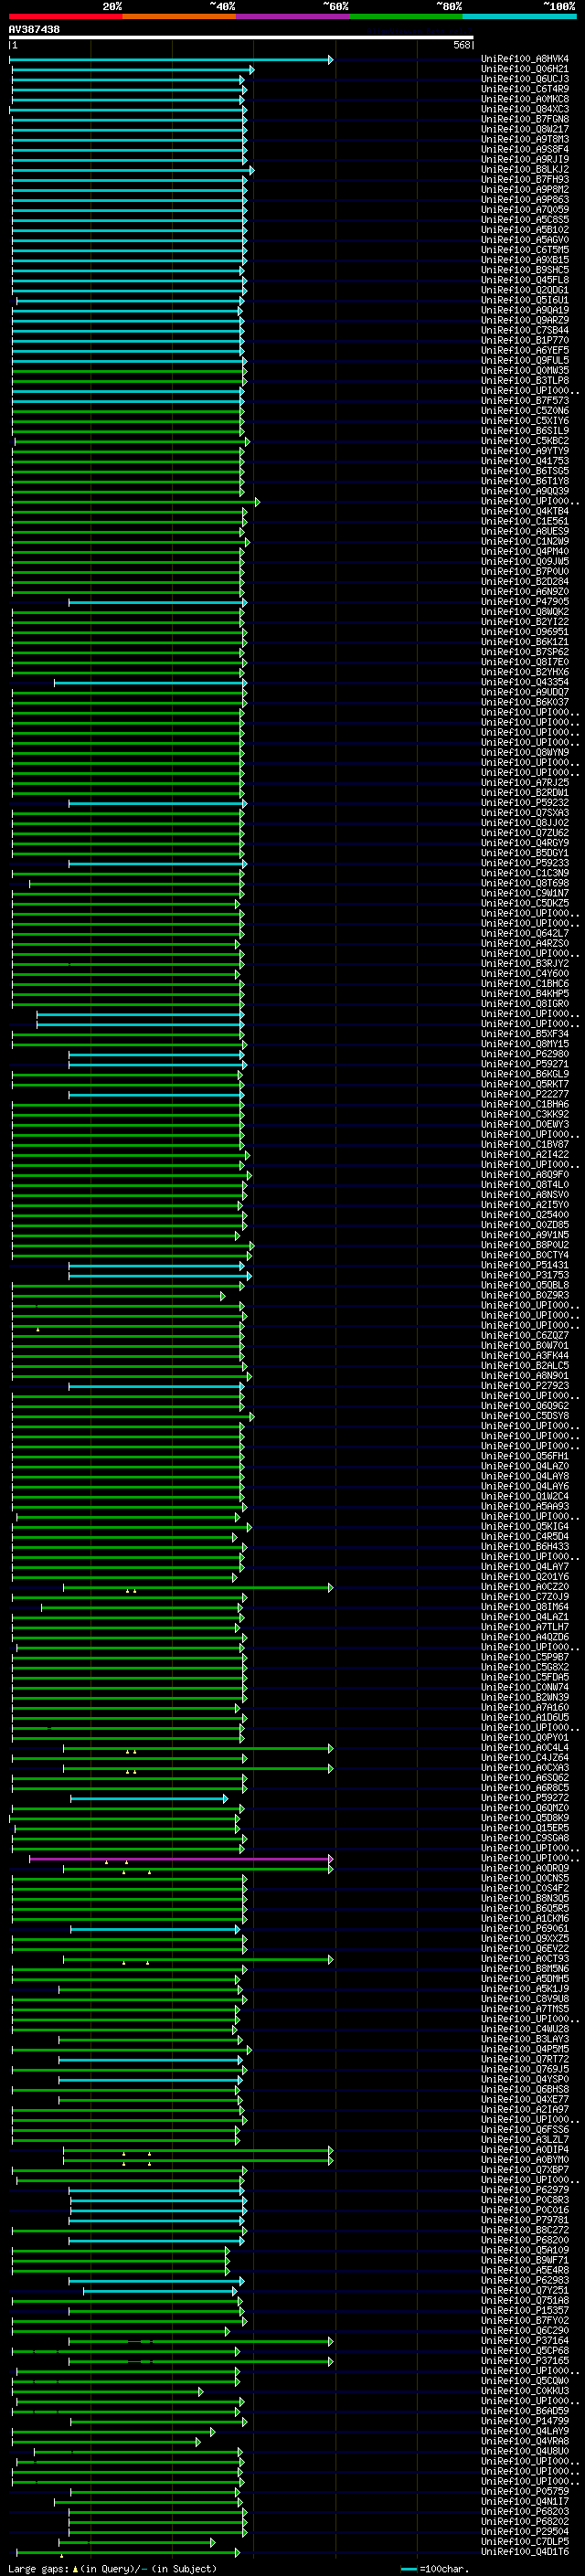The image size is (585, 2576).
Task: Select hit label UniRef100_Q8W217
Action: 525,129
